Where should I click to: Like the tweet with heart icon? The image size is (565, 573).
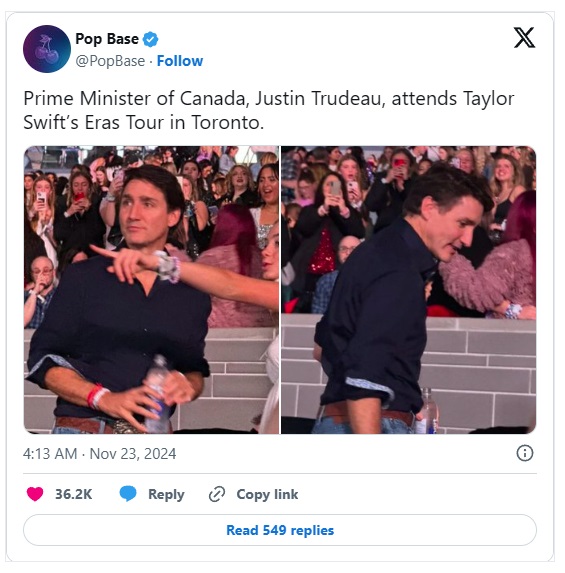click(35, 494)
